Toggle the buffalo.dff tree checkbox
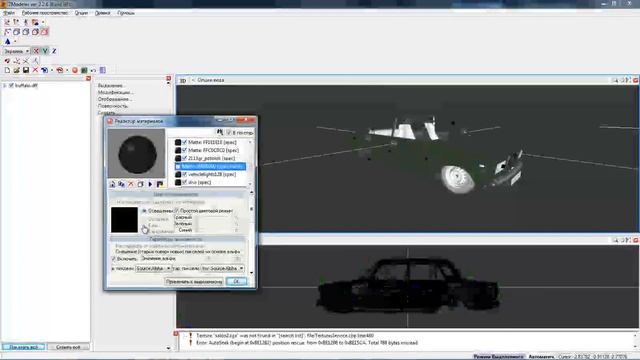 (11, 86)
